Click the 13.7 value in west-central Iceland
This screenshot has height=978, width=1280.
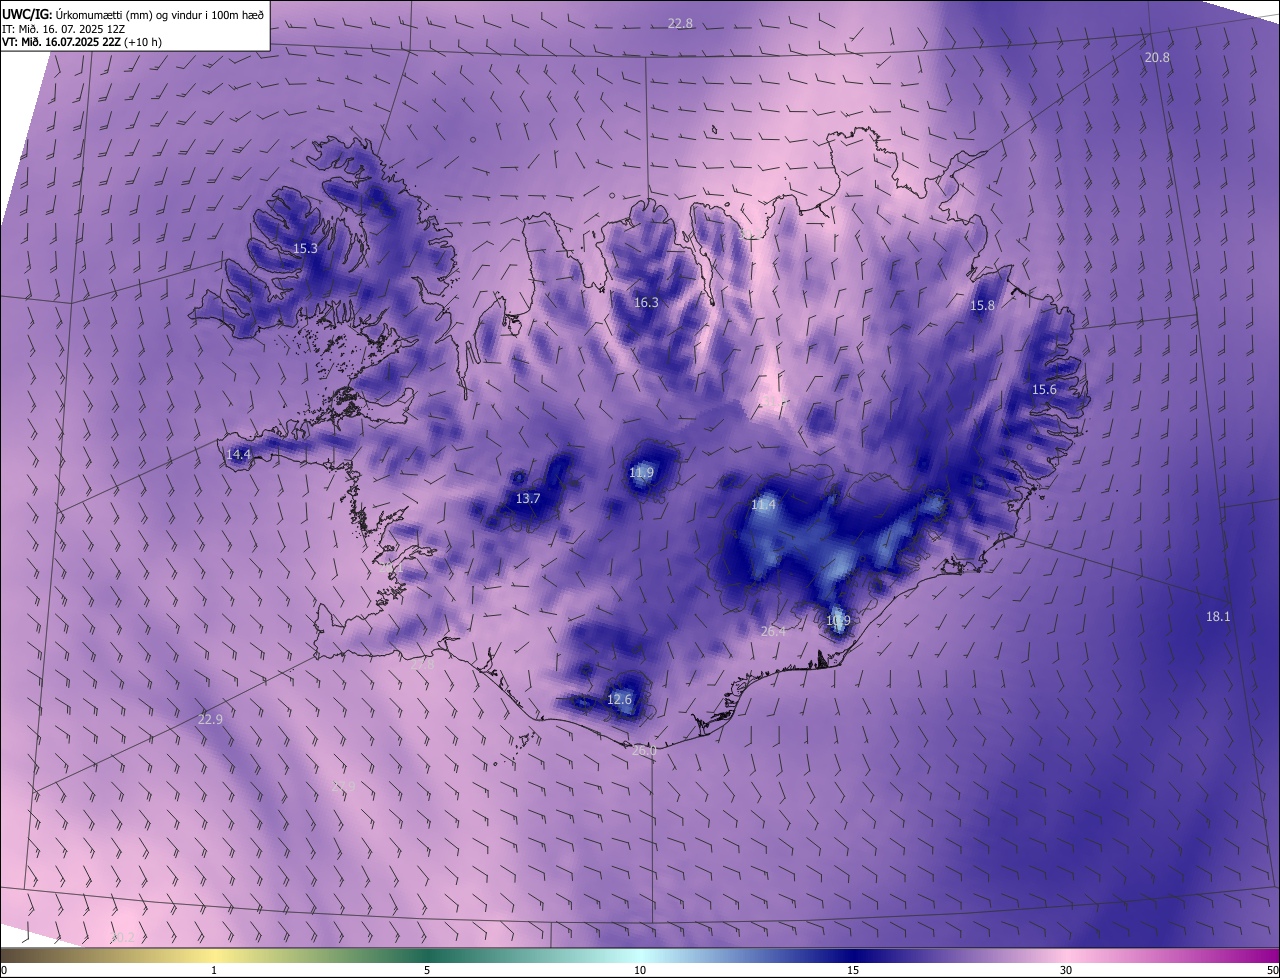tap(527, 498)
